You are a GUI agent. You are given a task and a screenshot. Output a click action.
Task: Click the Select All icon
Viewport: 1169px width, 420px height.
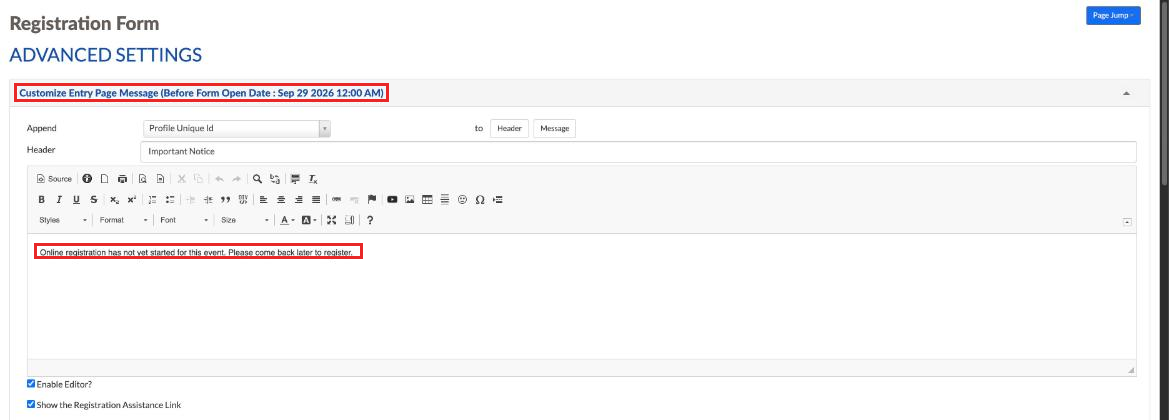coord(295,179)
